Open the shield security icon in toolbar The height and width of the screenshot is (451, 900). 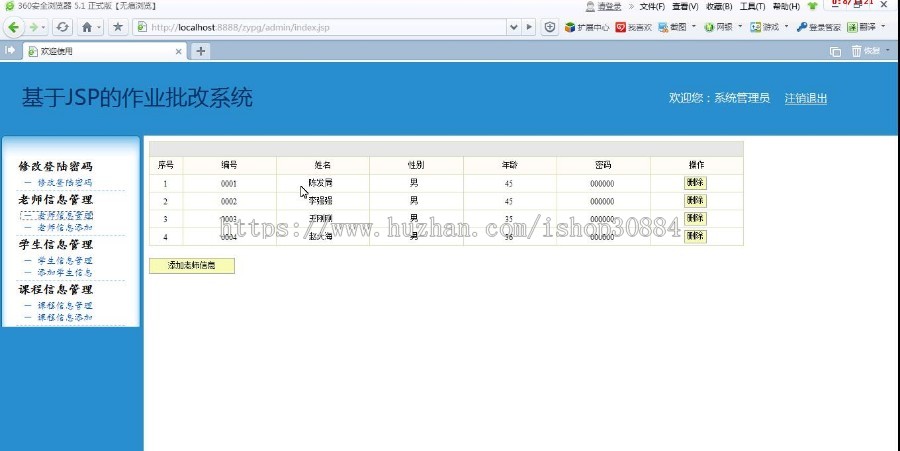549,27
